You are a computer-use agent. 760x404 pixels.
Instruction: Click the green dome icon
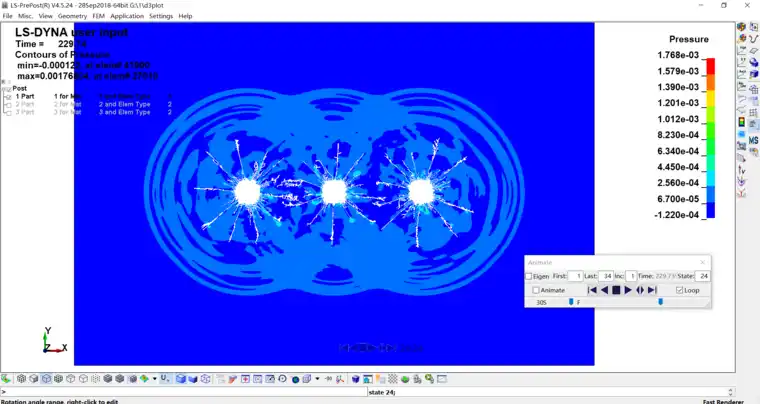point(405,379)
